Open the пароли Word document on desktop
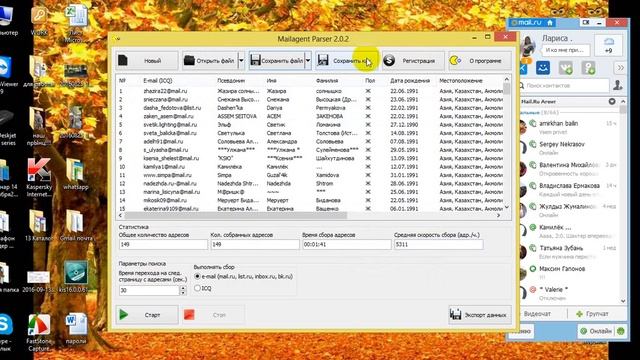 (76, 329)
